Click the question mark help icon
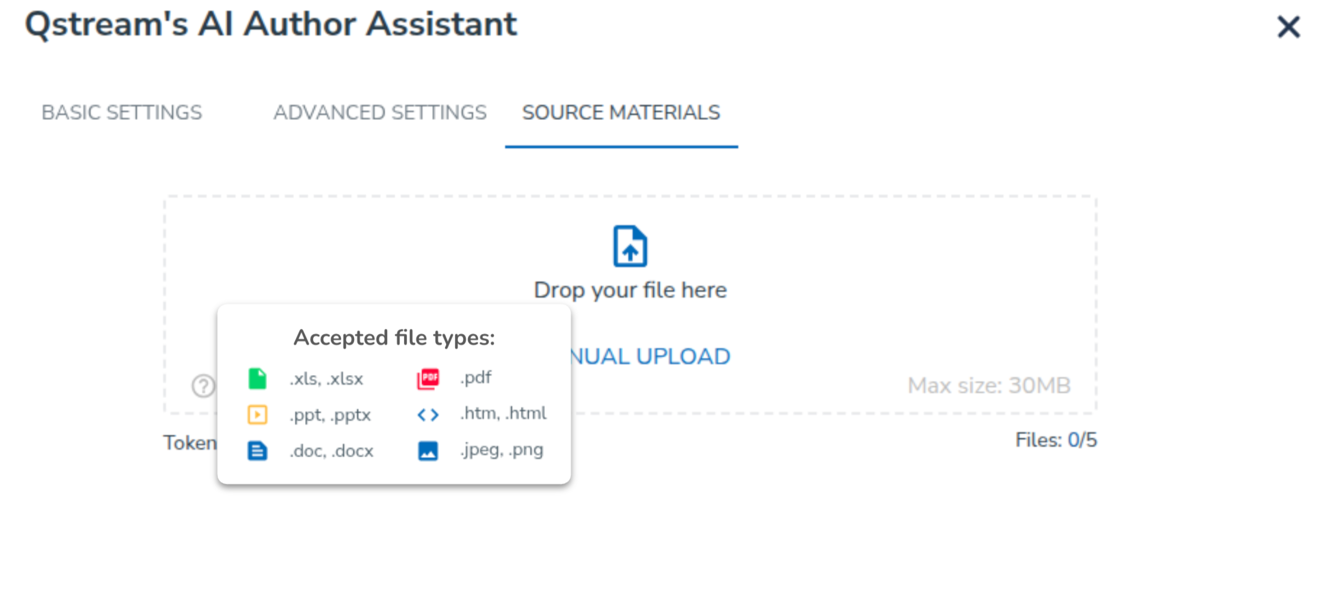The width and height of the screenshot is (1320, 611). click(x=203, y=386)
